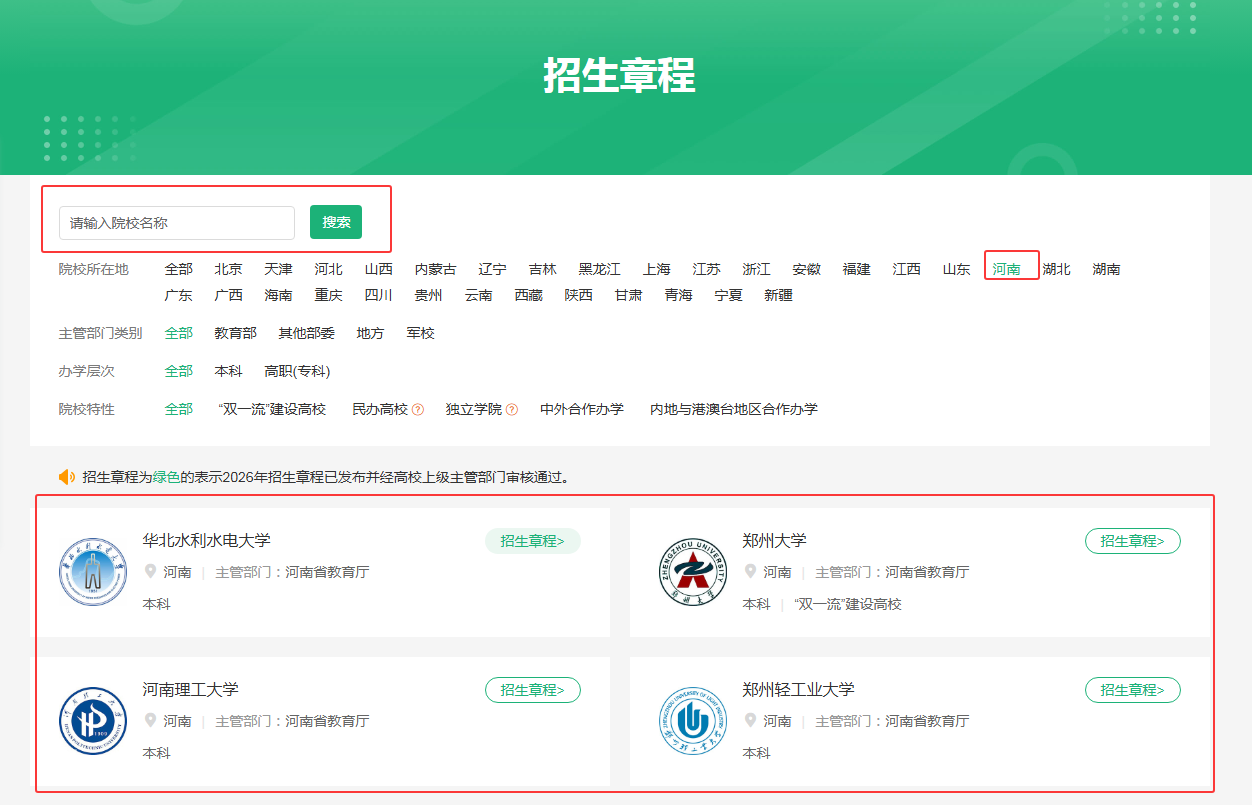
Task: Filter schools by 辽宁
Action: (493, 269)
